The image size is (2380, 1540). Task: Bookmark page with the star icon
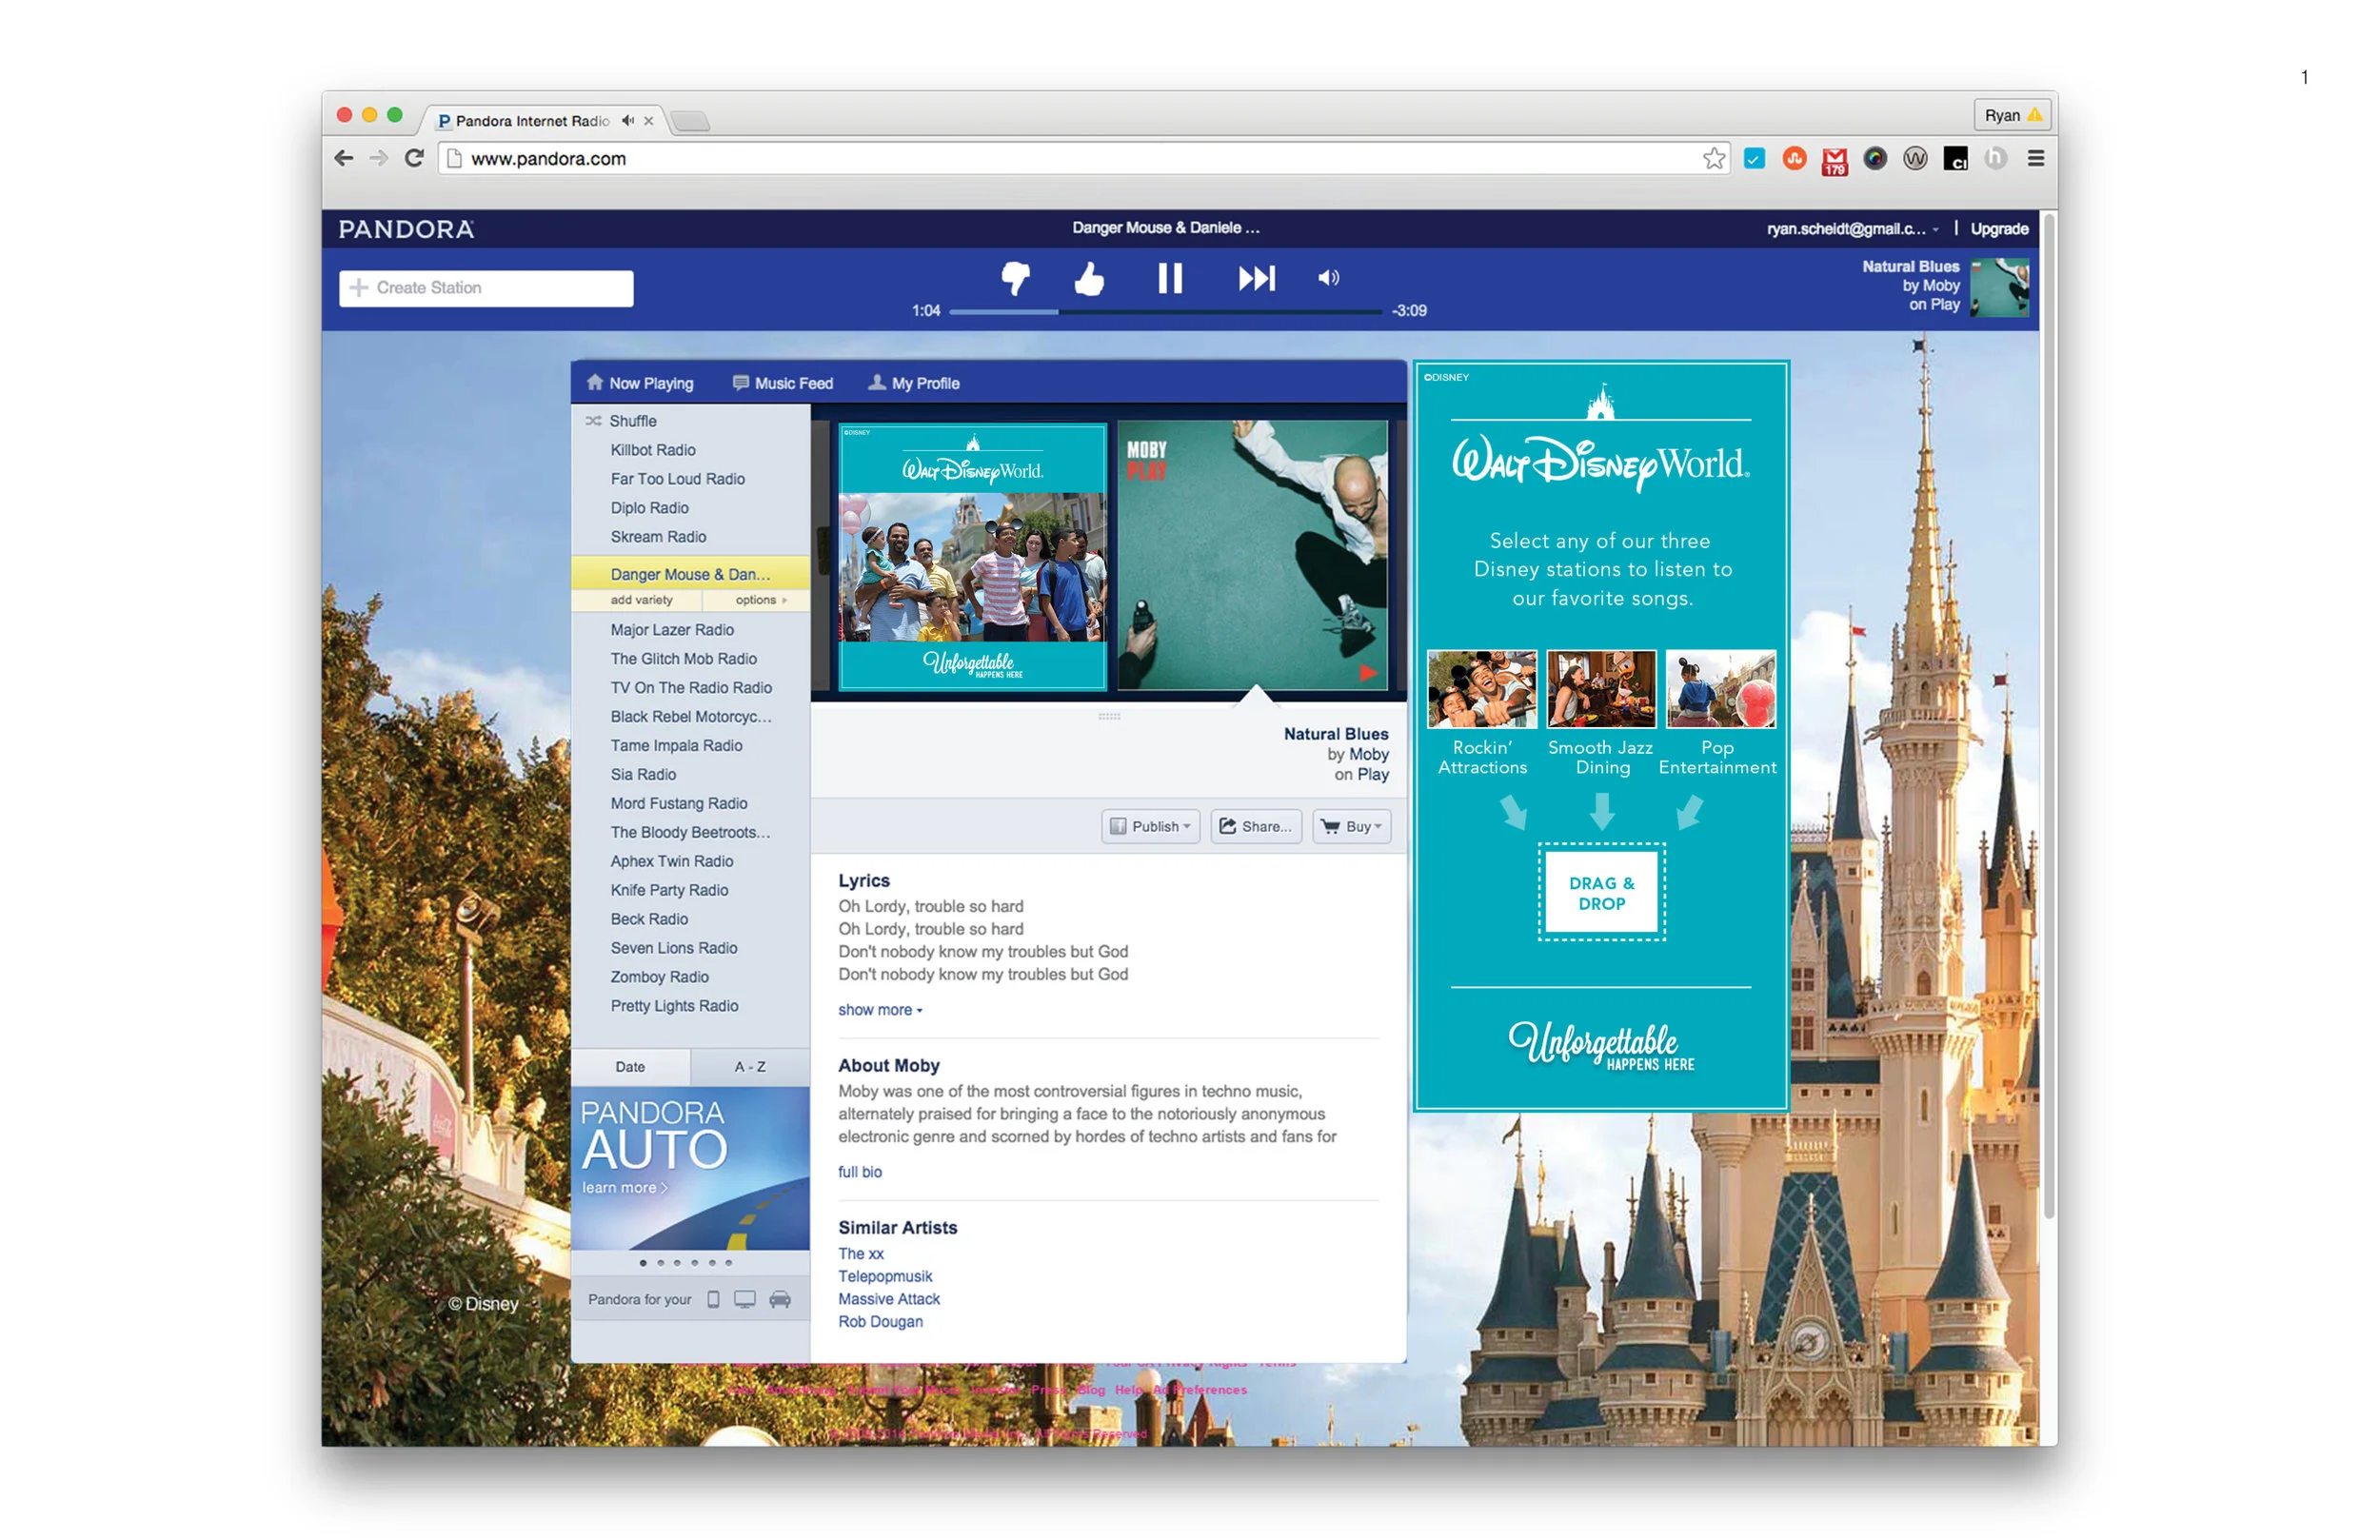[x=1714, y=158]
